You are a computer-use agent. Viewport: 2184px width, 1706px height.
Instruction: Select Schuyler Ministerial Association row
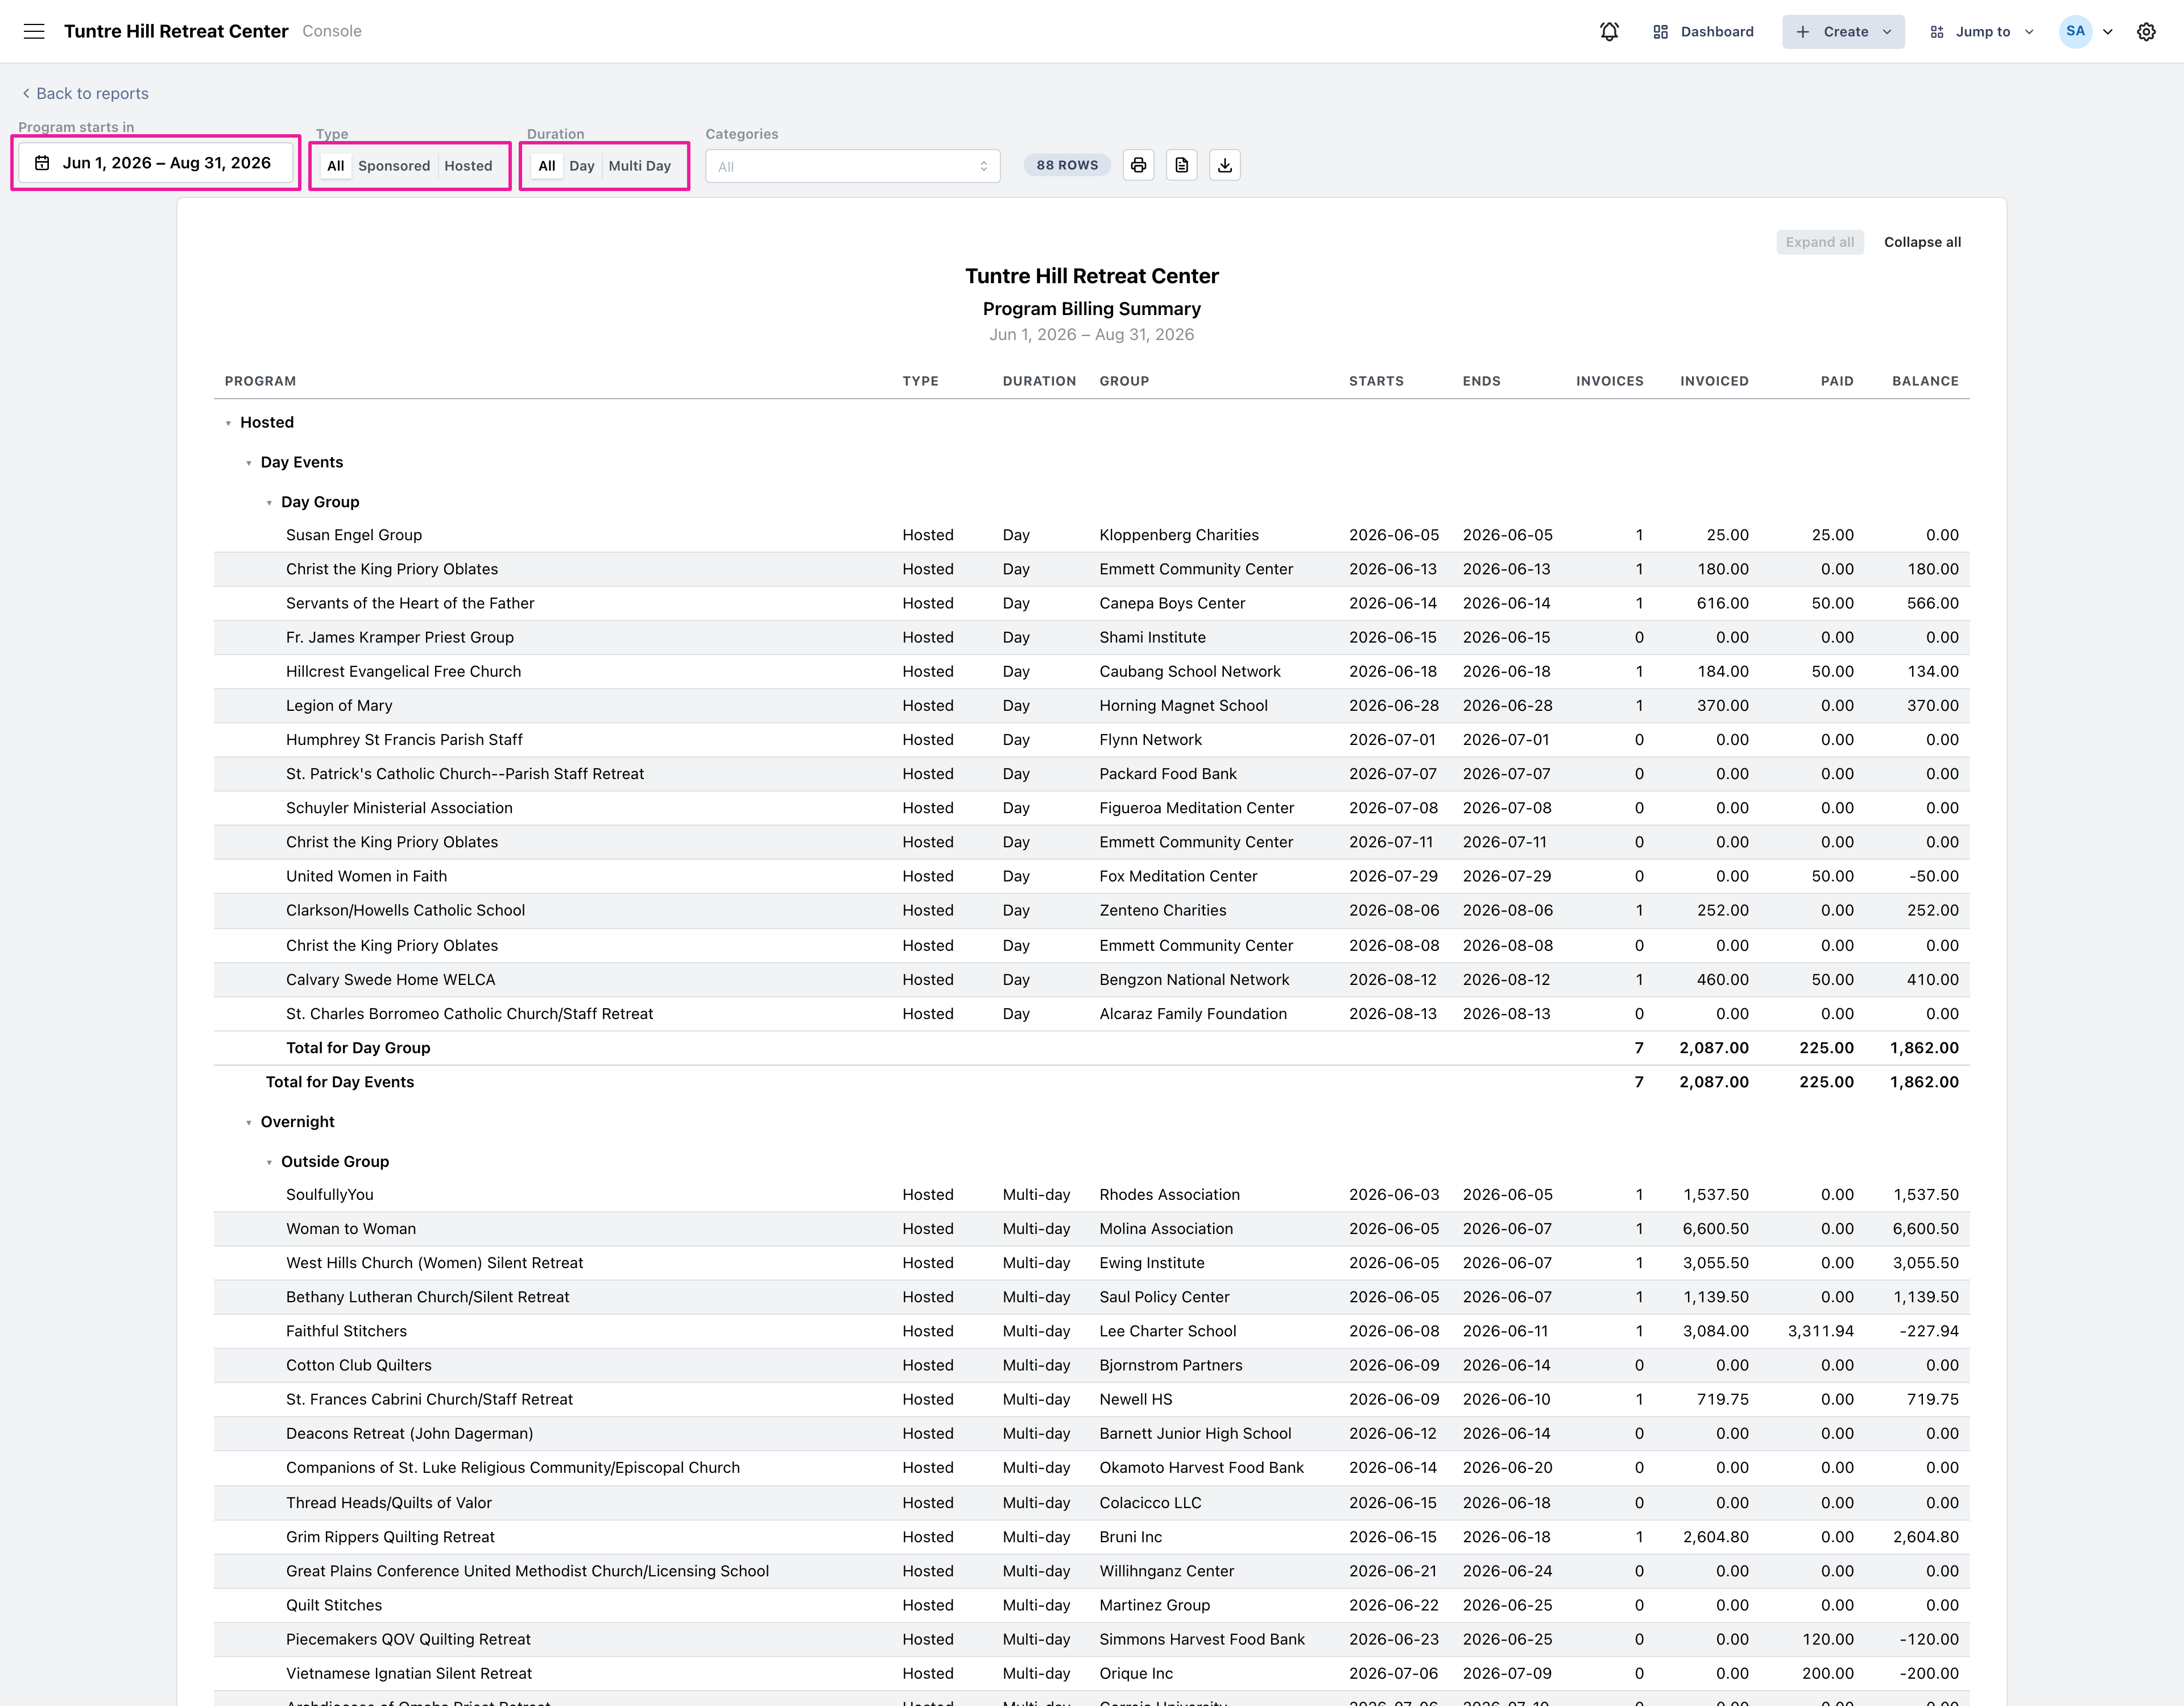pyautogui.click(x=1091, y=808)
